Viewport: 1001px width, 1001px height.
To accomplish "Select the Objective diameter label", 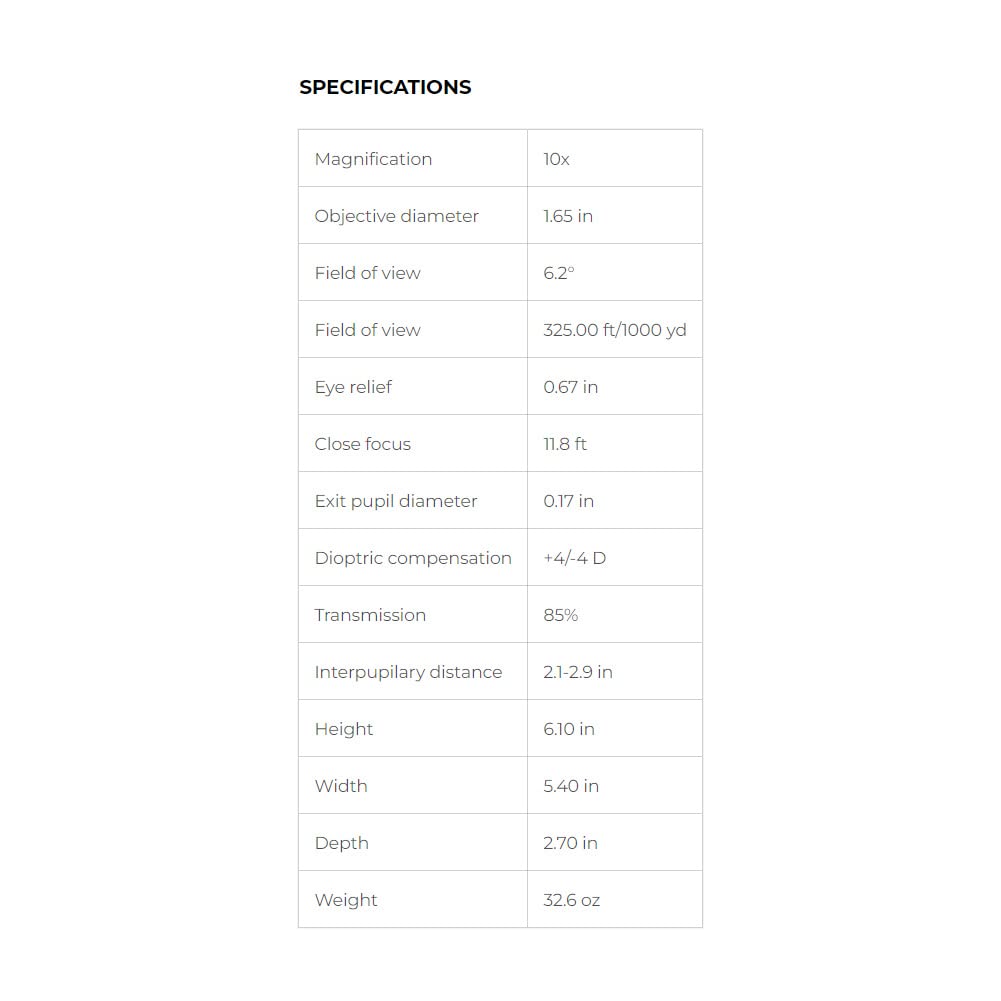I will 396,216.
